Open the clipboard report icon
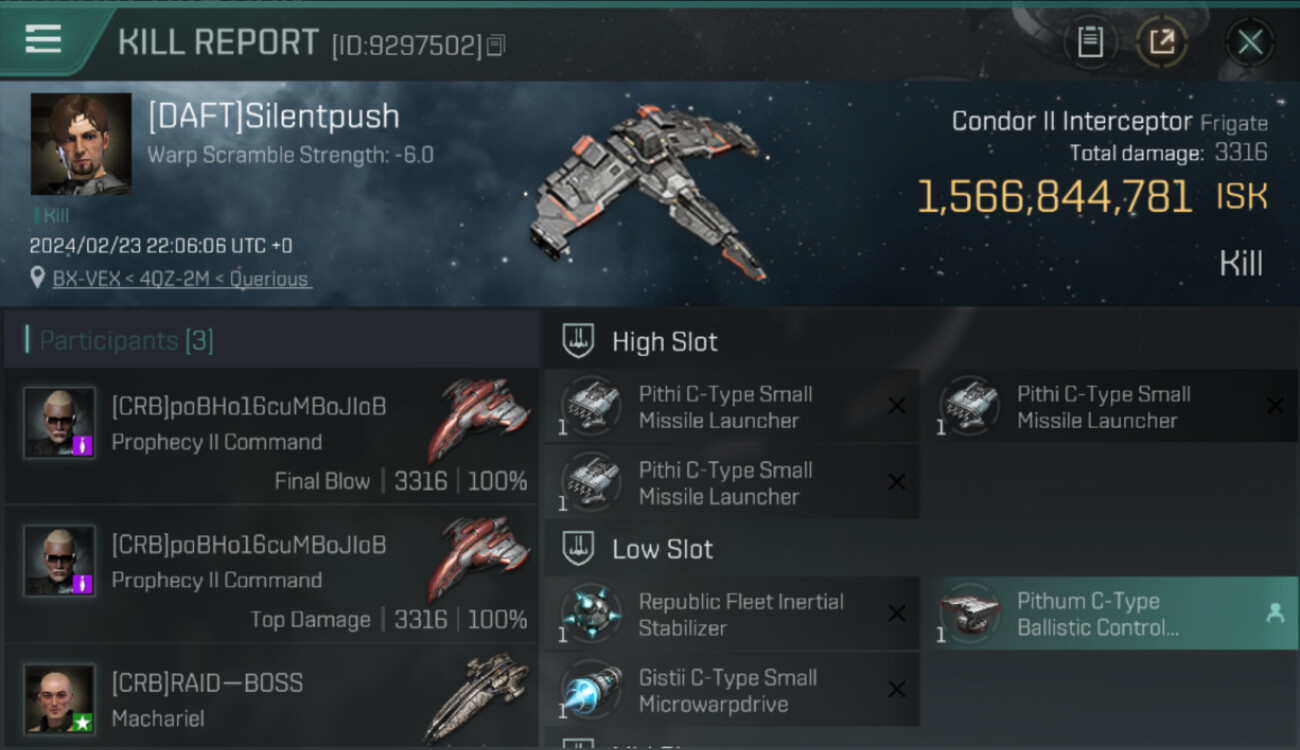This screenshot has height=750, width=1300. coord(1090,42)
